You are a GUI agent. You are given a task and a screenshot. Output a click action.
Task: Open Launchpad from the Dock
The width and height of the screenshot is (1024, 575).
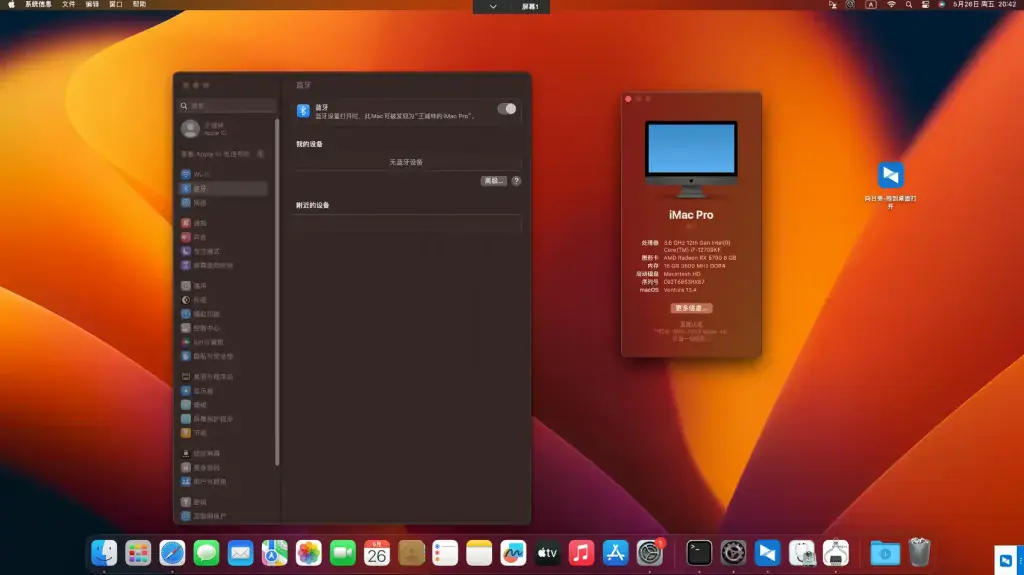point(138,553)
